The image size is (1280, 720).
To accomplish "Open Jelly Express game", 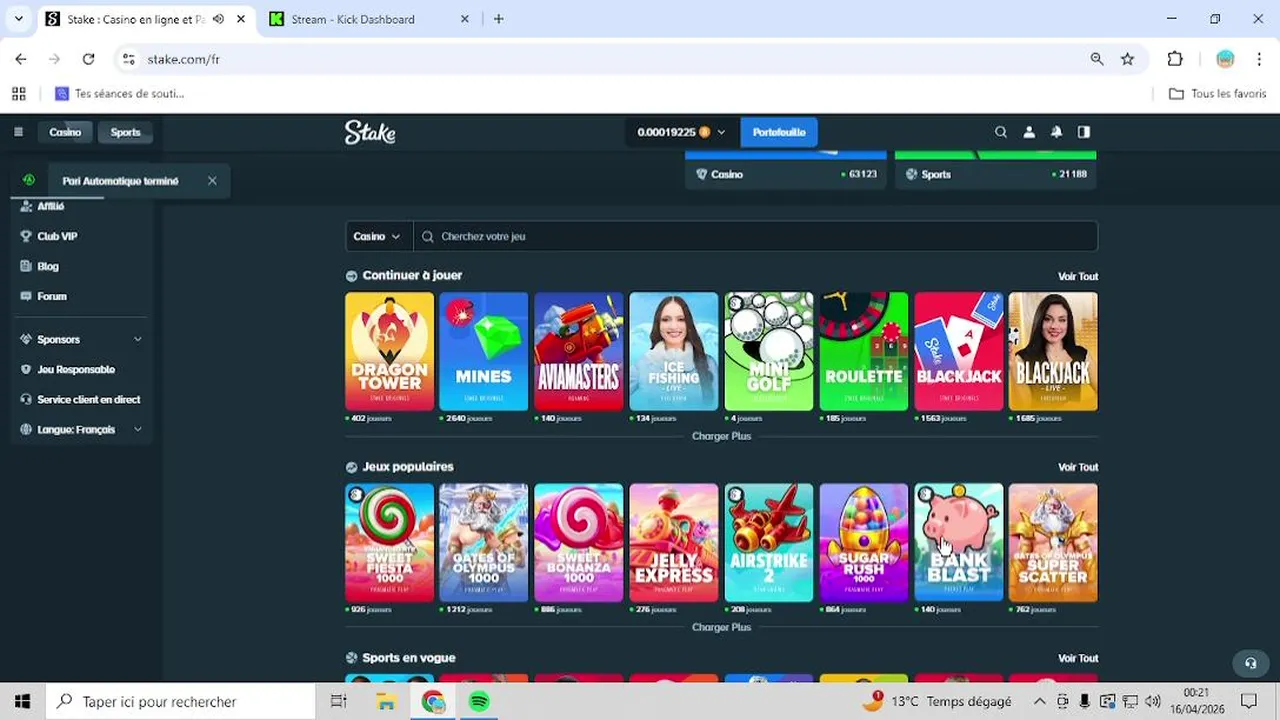I will coord(673,542).
